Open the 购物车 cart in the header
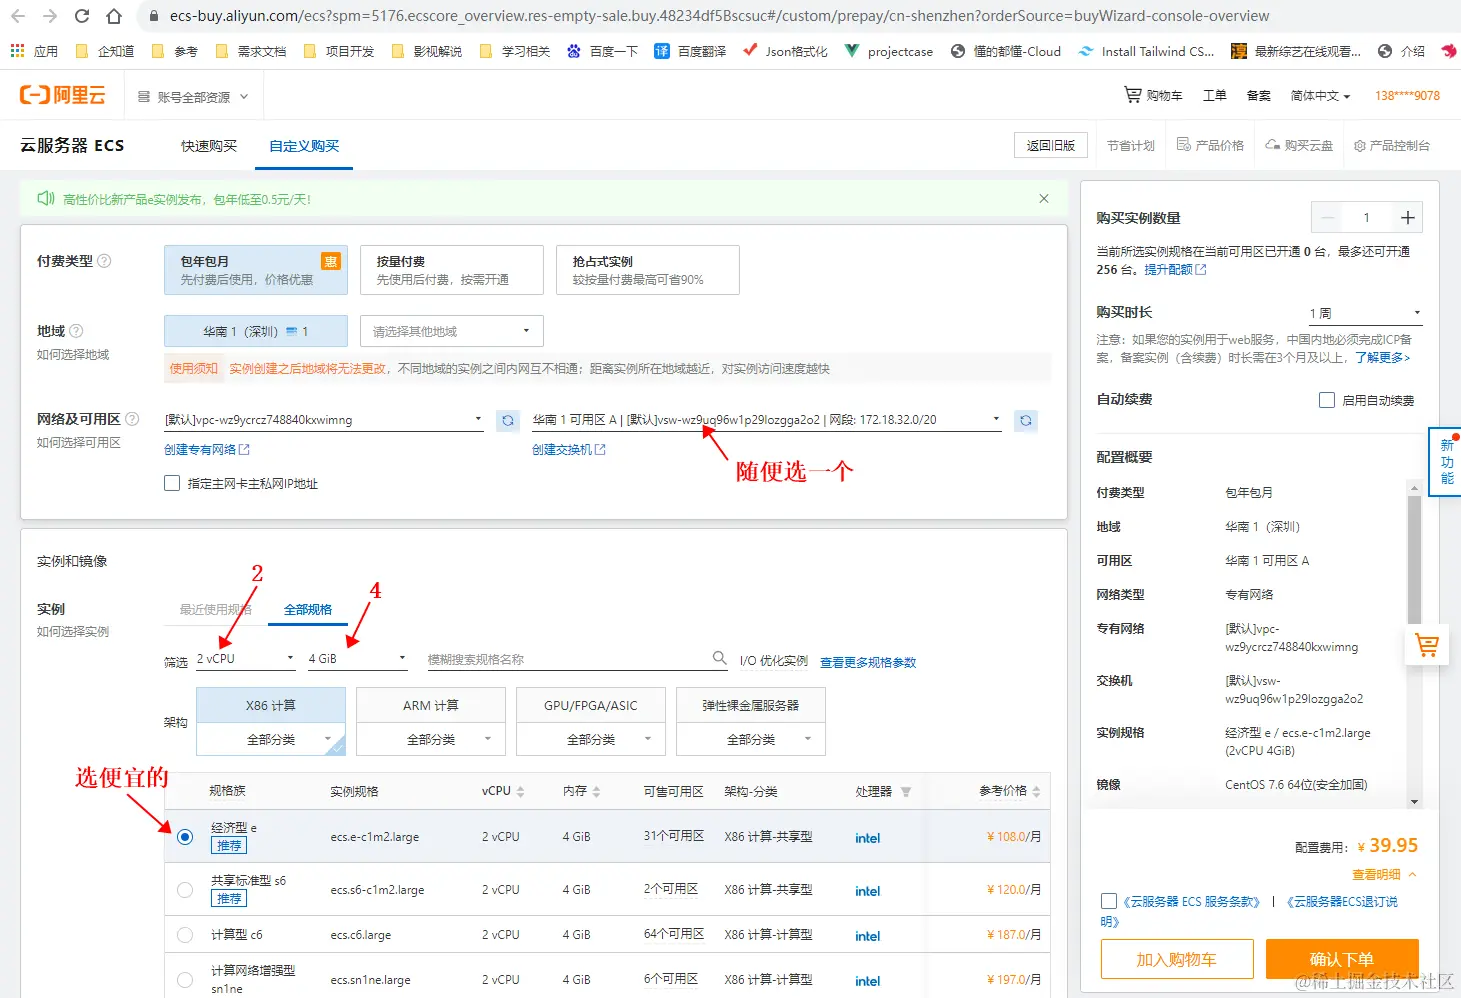 pos(1153,95)
